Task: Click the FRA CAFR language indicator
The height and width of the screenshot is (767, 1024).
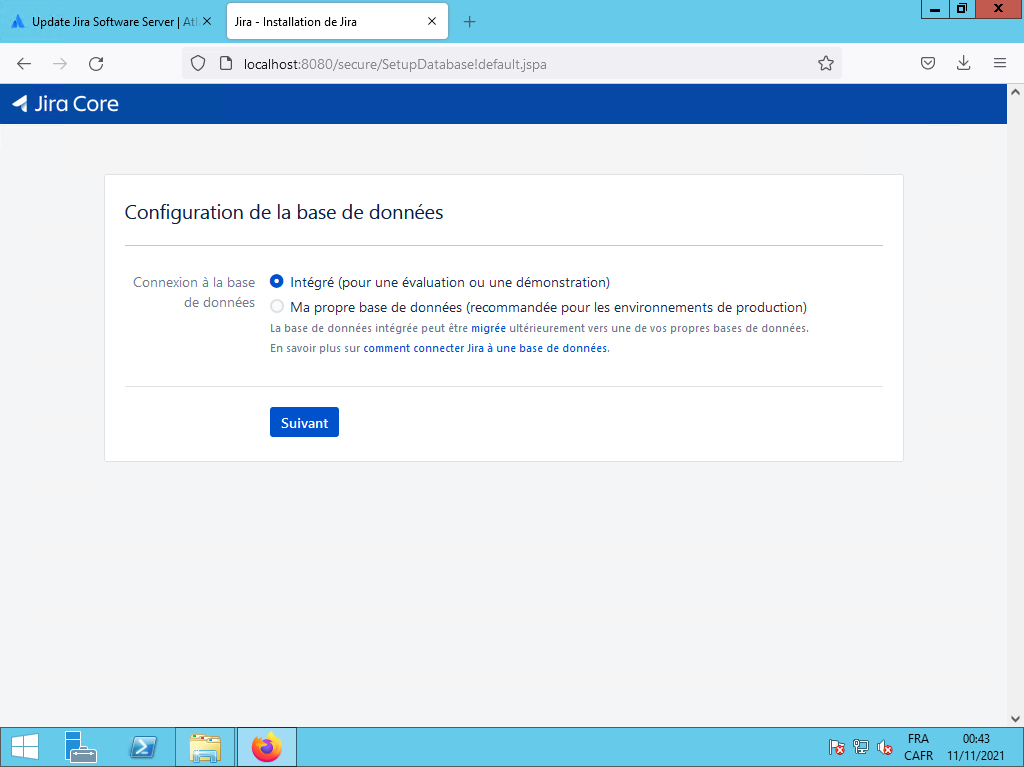Action: tap(918, 747)
